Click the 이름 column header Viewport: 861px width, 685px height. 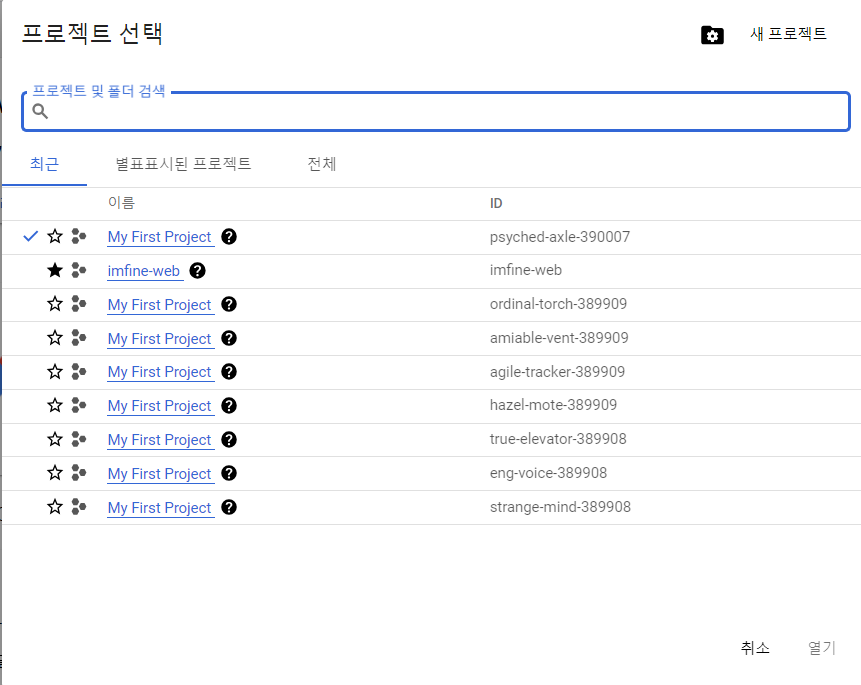[121, 203]
